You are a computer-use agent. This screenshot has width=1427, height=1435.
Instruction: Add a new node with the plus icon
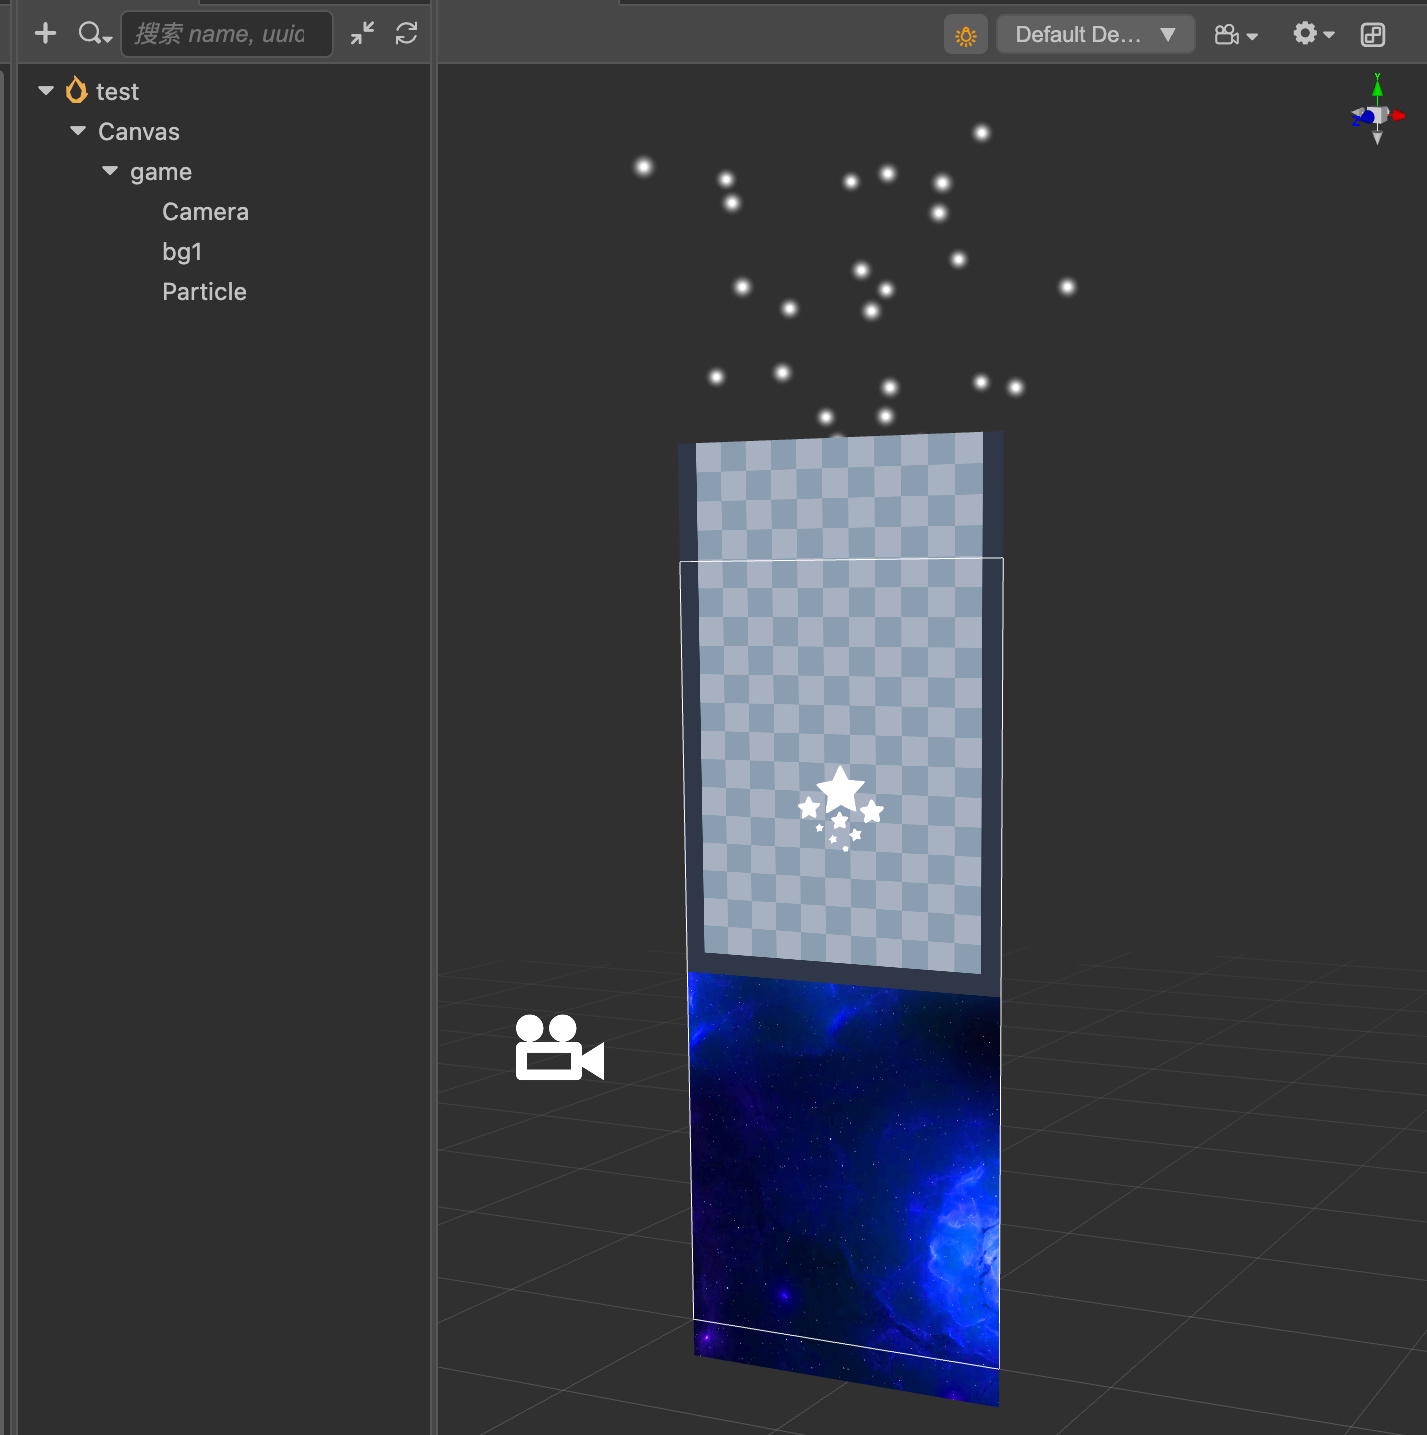[x=45, y=34]
